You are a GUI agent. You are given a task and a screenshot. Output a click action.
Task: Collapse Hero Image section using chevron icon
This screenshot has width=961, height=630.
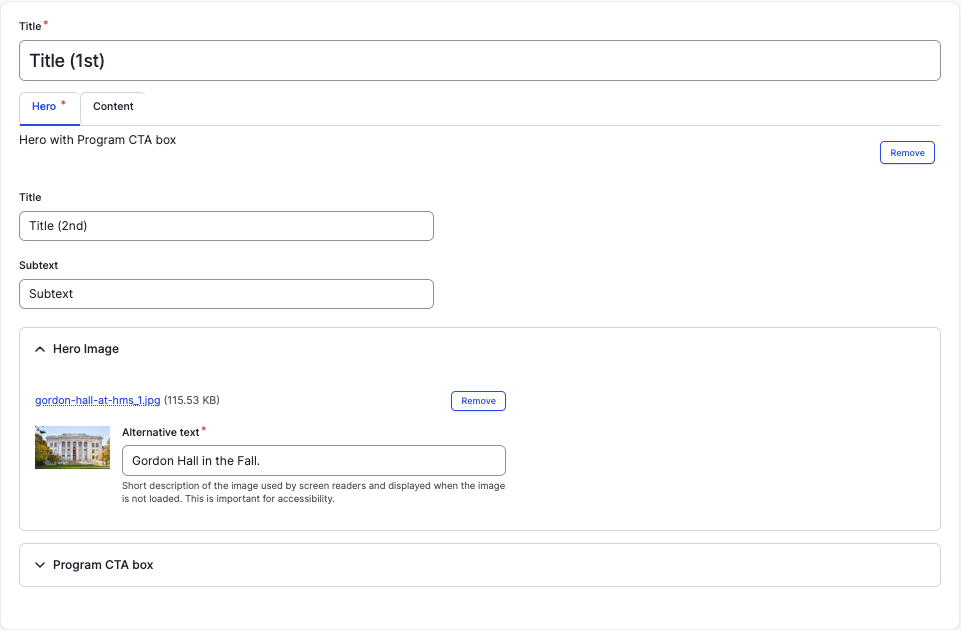(x=40, y=349)
